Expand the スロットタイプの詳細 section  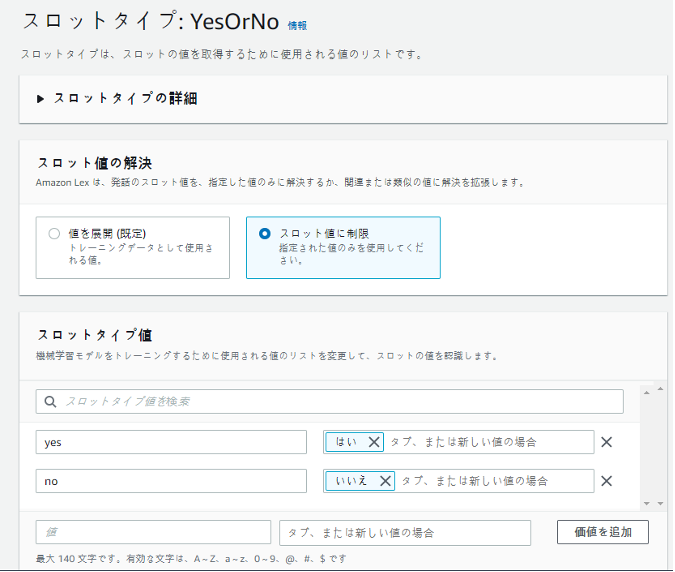point(41,99)
